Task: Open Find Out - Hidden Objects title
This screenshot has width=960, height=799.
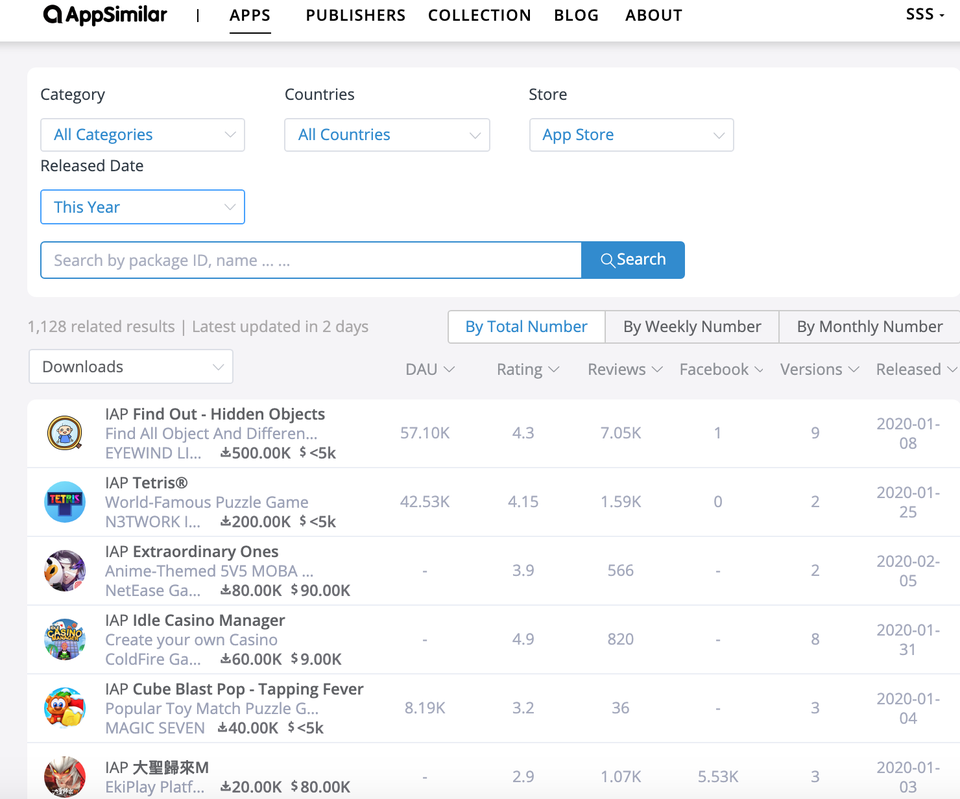Action: click(229, 414)
